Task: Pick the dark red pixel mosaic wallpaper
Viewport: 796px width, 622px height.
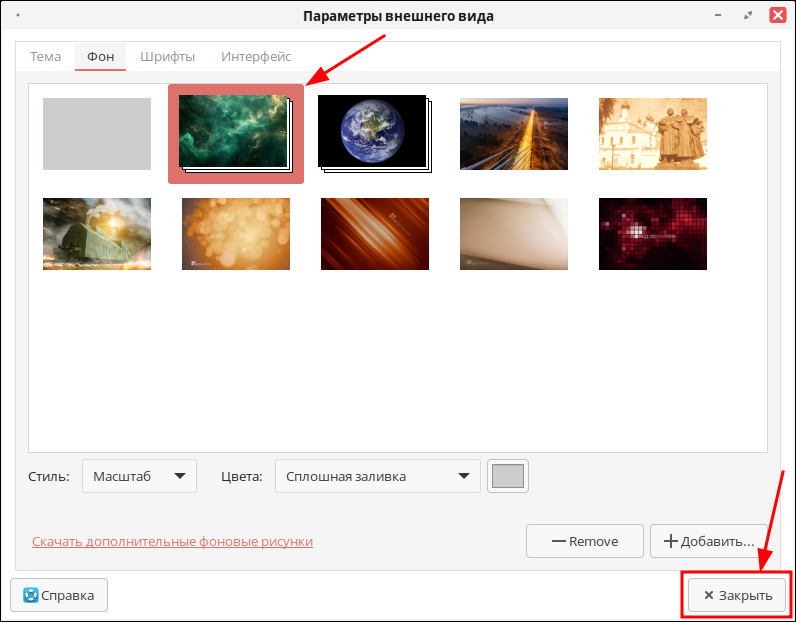Action: 652,234
